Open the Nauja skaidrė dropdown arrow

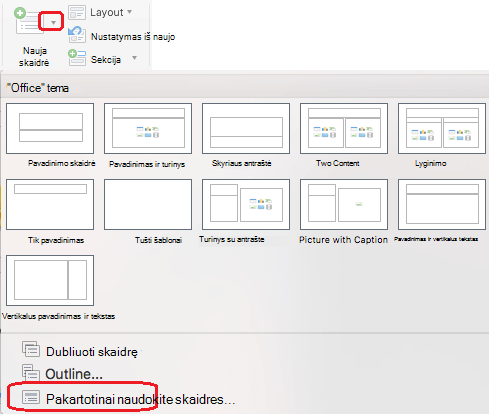[53, 23]
